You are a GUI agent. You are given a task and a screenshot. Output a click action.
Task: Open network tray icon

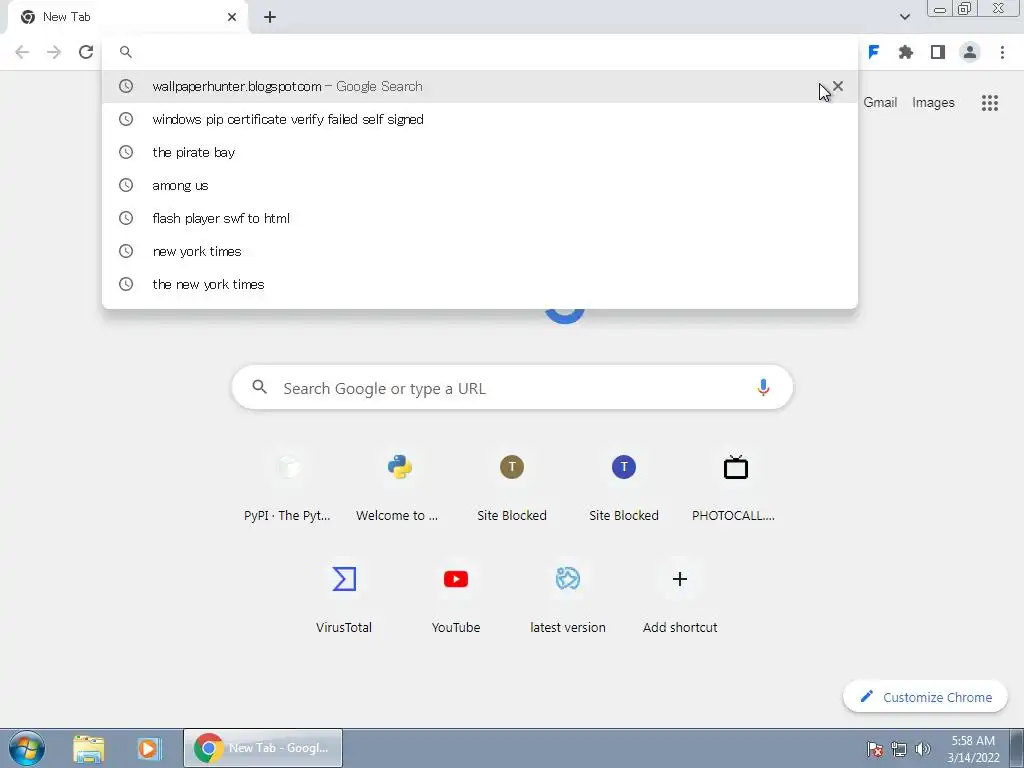click(x=899, y=749)
